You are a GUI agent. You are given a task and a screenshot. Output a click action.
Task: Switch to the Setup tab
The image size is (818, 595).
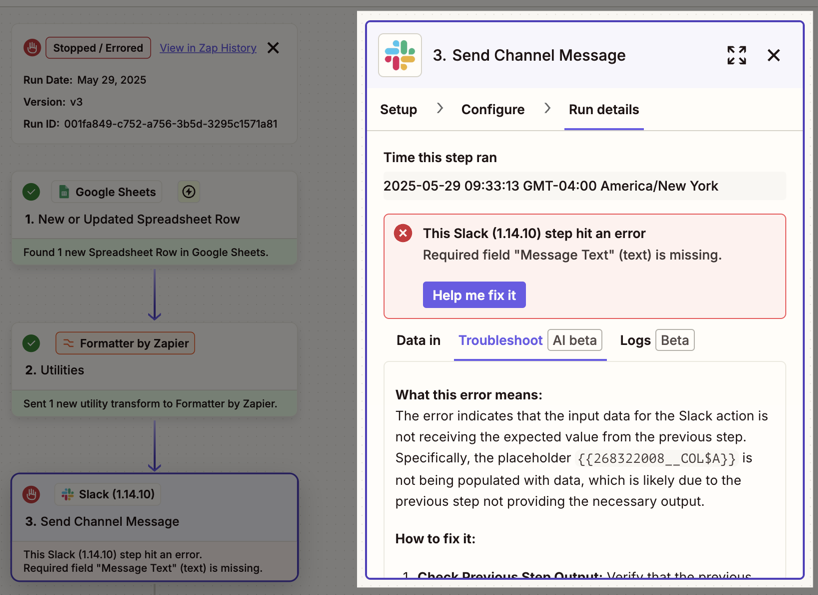pyautogui.click(x=398, y=110)
